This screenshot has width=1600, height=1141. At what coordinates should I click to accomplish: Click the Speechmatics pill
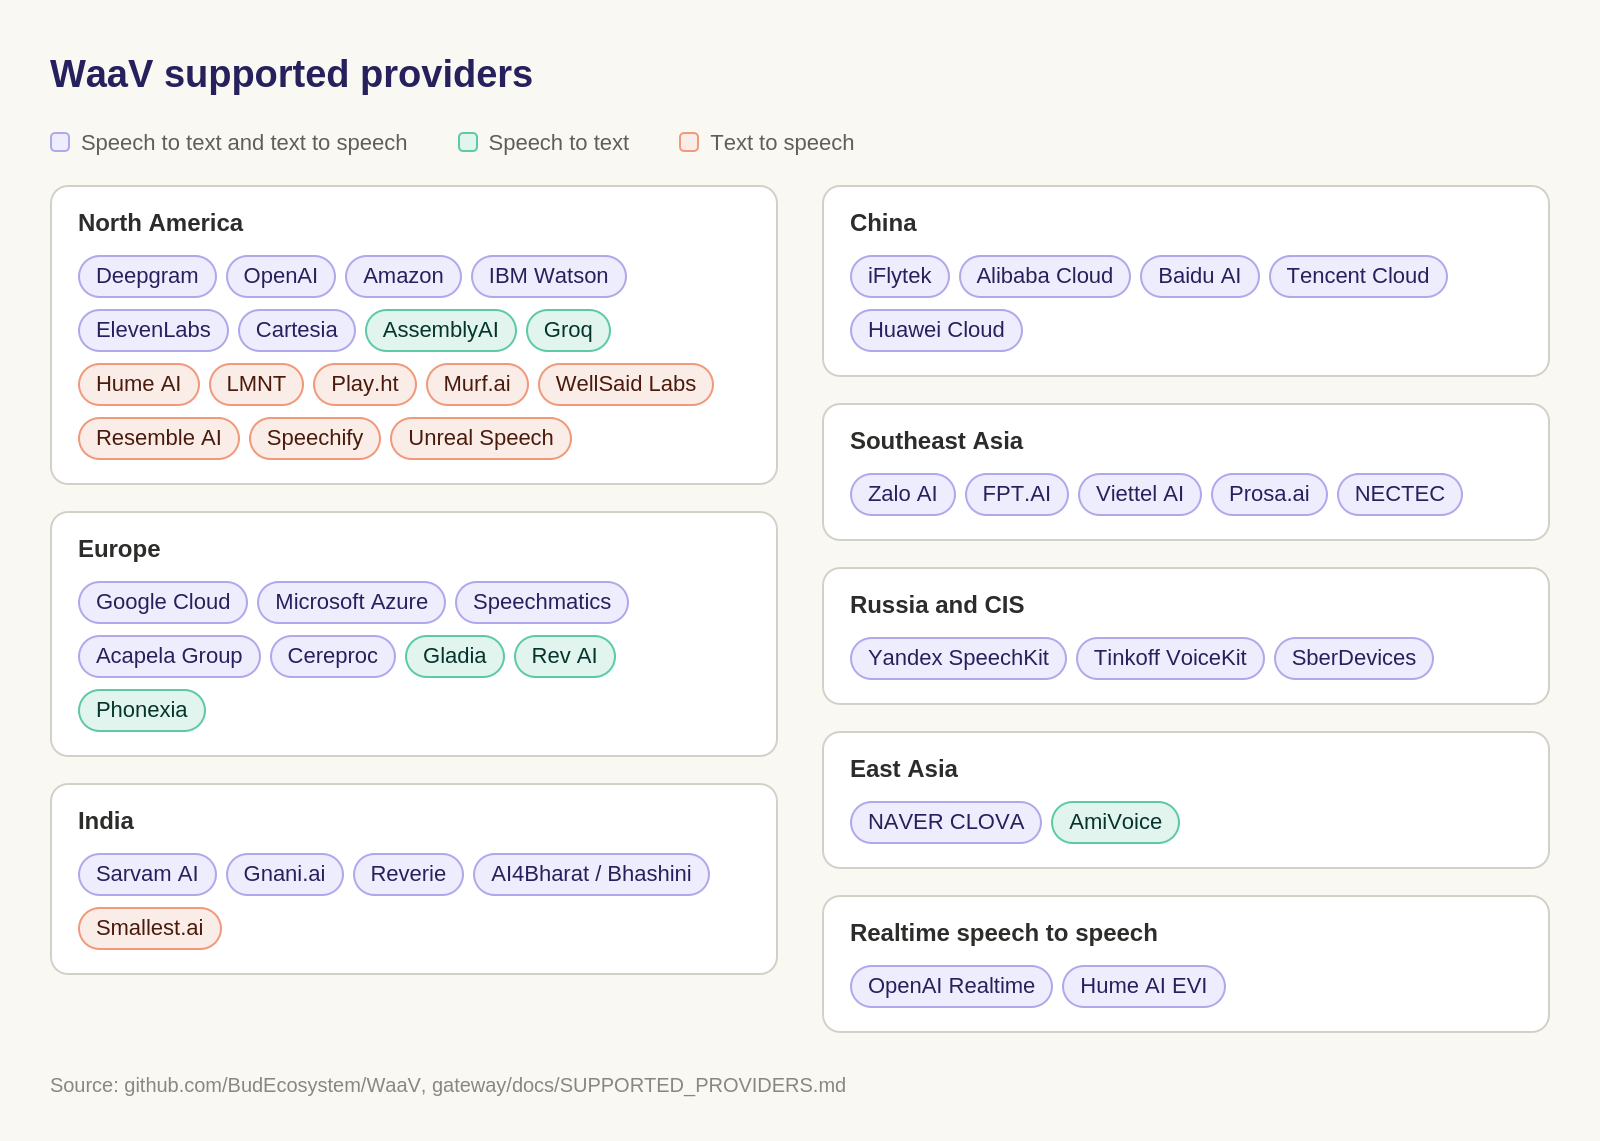click(542, 602)
